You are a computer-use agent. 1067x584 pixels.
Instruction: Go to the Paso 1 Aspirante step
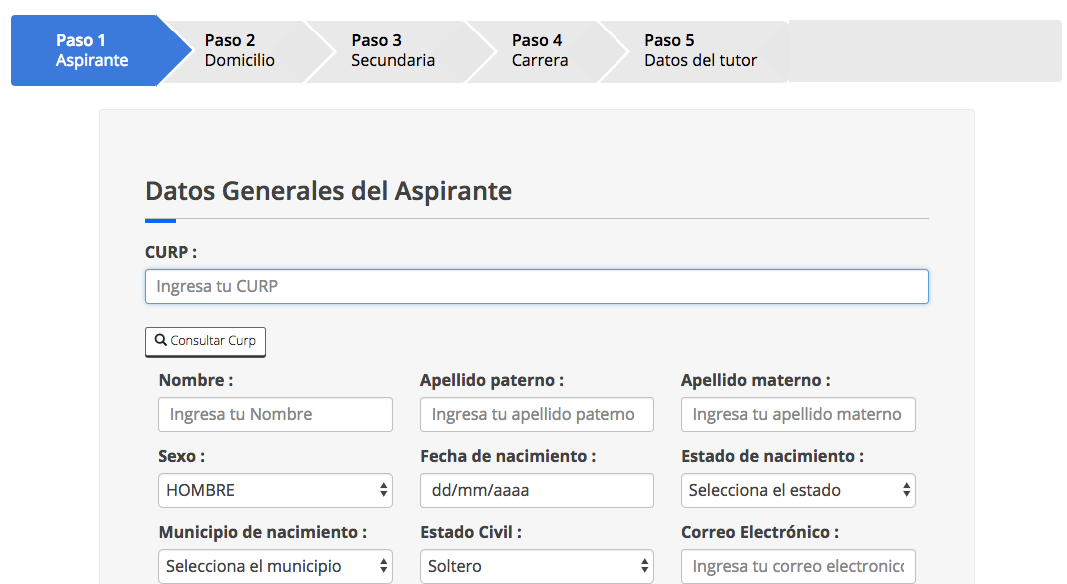pos(91,50)
